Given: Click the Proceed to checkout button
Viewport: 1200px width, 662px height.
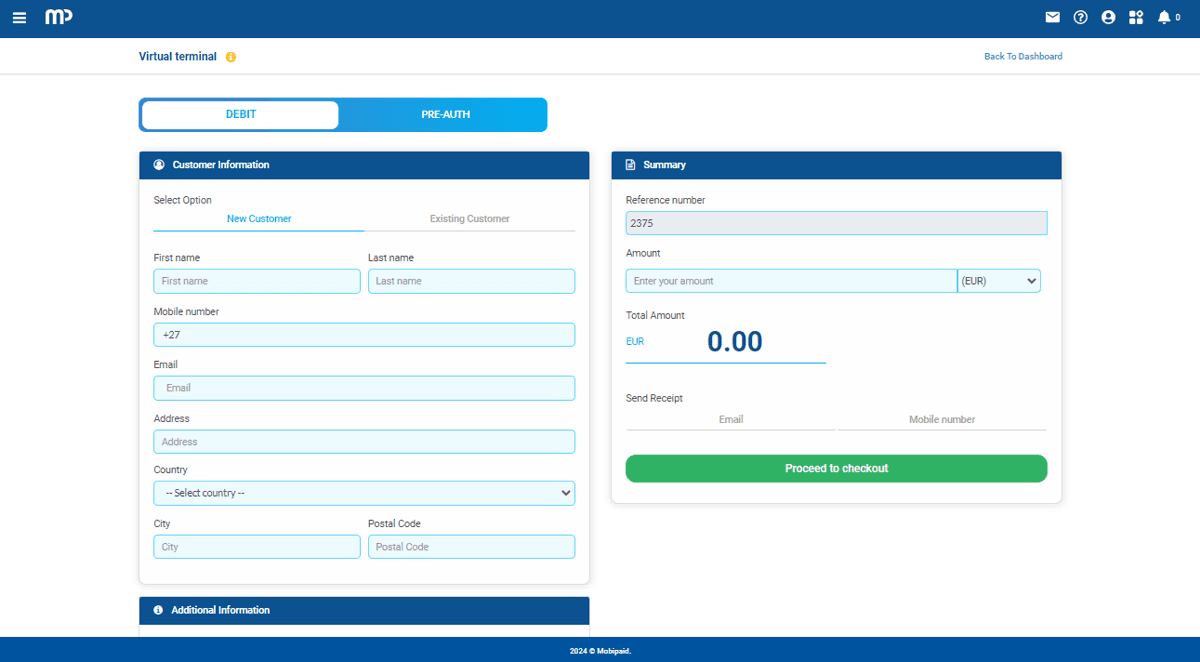Looking at the screenshot, I should click(836, 468).
